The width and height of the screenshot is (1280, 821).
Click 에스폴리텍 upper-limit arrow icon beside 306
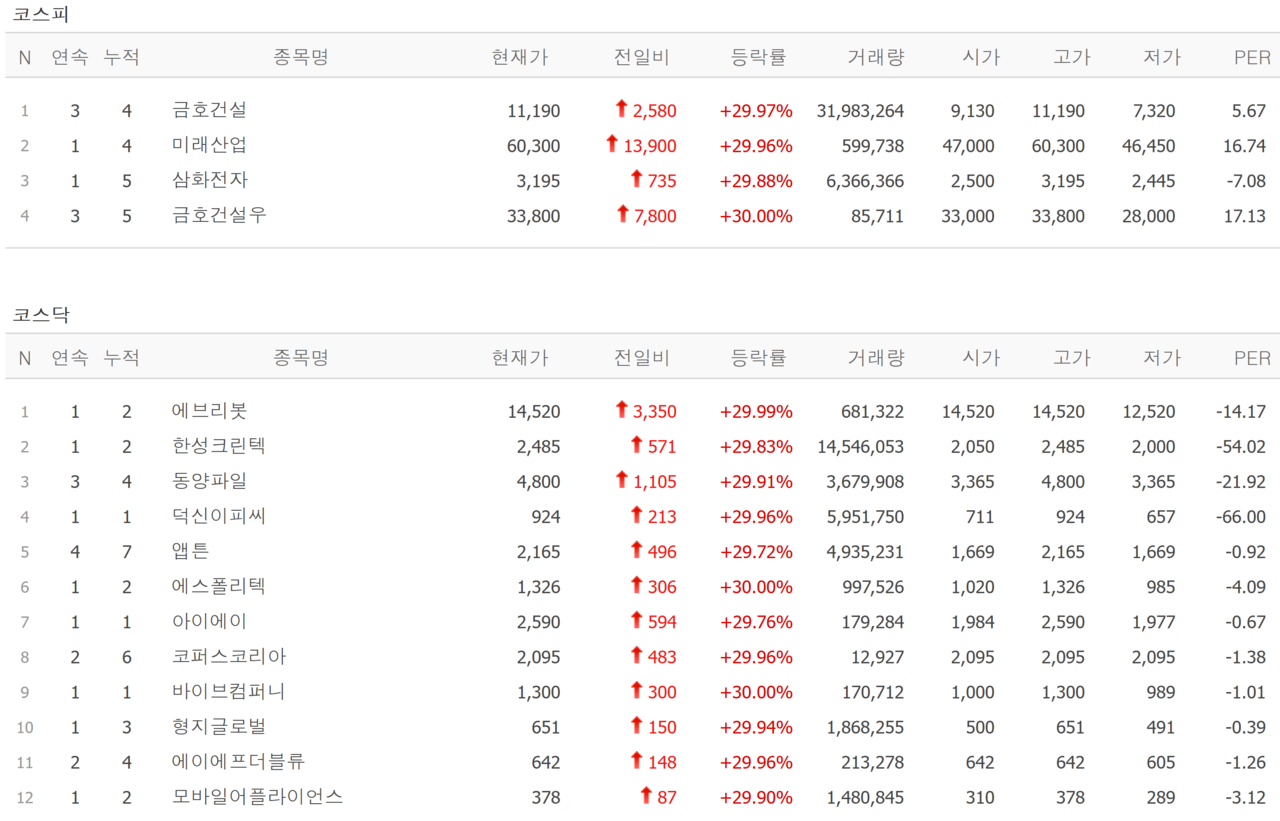tap(636, 584)
